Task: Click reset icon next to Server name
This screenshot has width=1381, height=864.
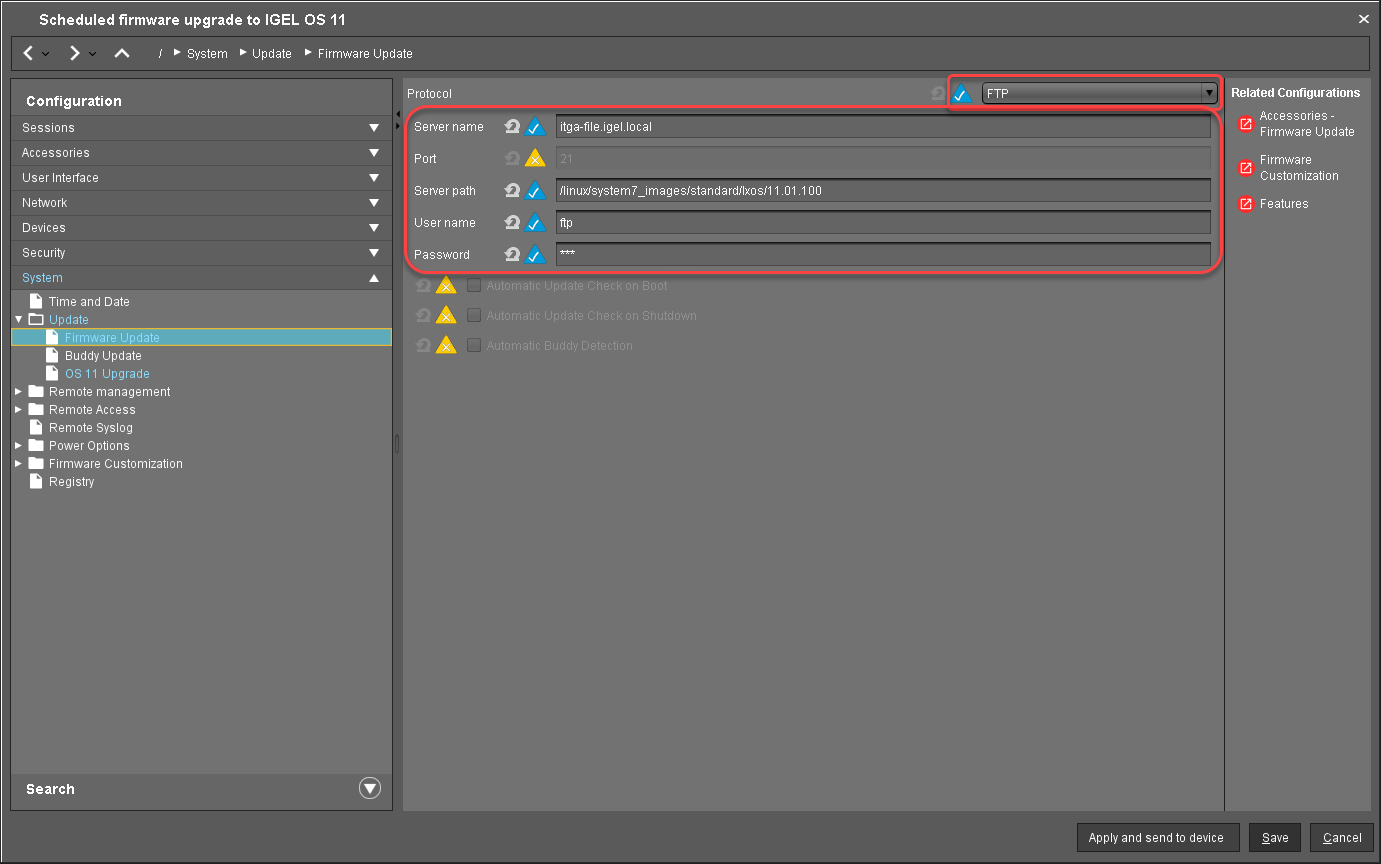Action: [x=512, y=127]
